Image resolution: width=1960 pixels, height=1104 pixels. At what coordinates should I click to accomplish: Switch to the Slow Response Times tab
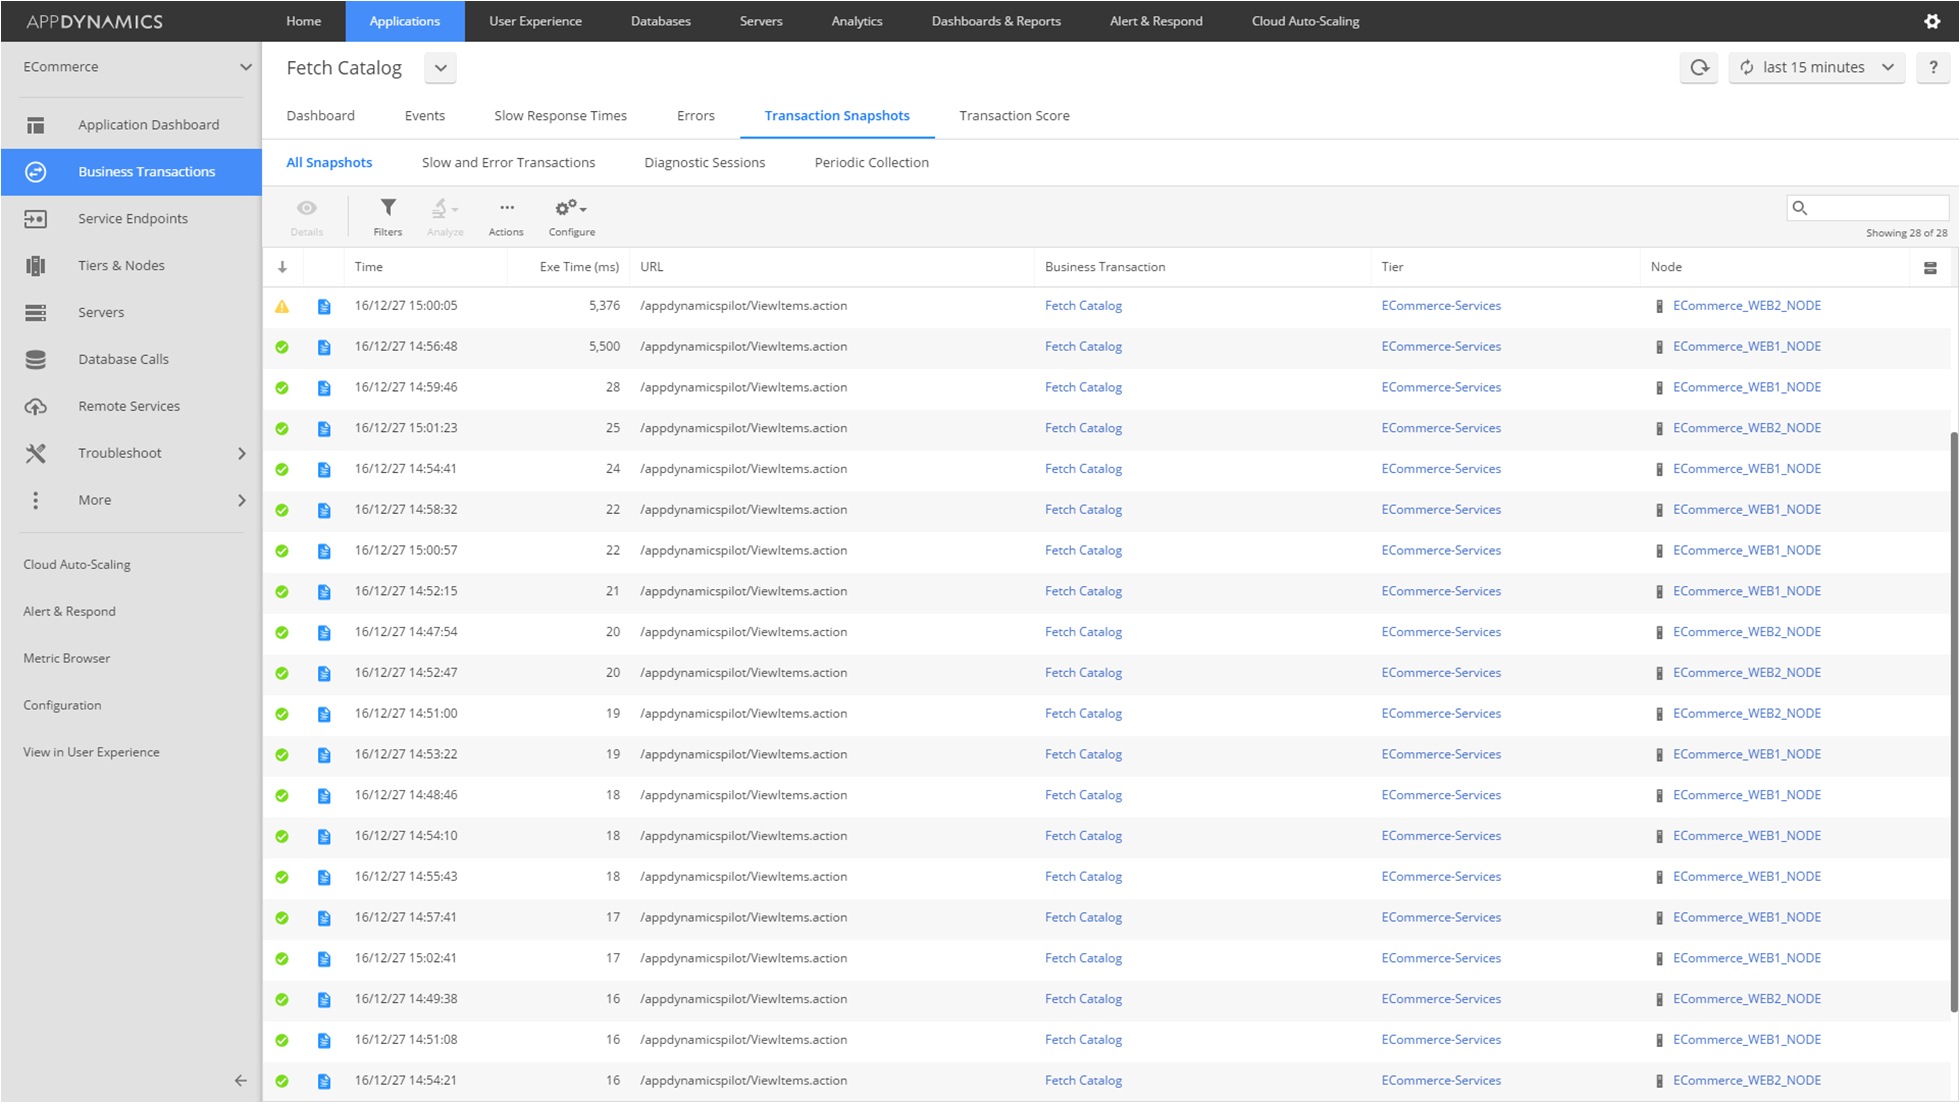560,116
